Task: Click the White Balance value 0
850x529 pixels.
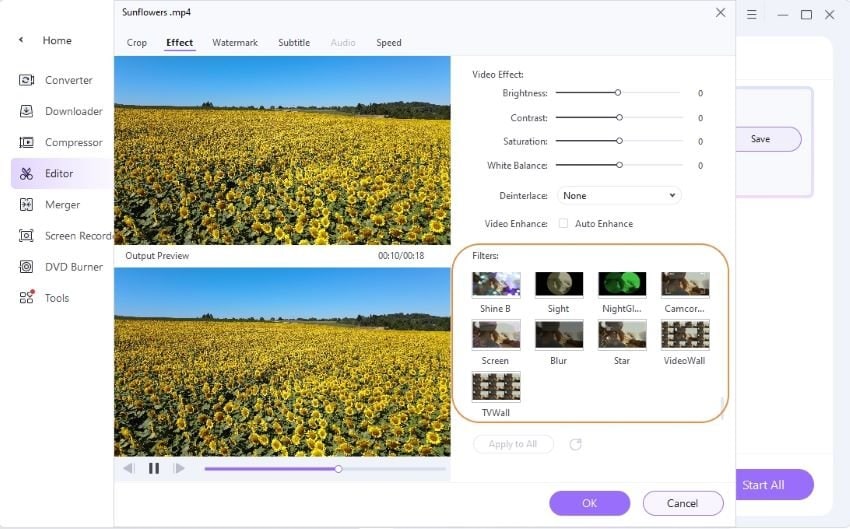Action: click(700, 165)
